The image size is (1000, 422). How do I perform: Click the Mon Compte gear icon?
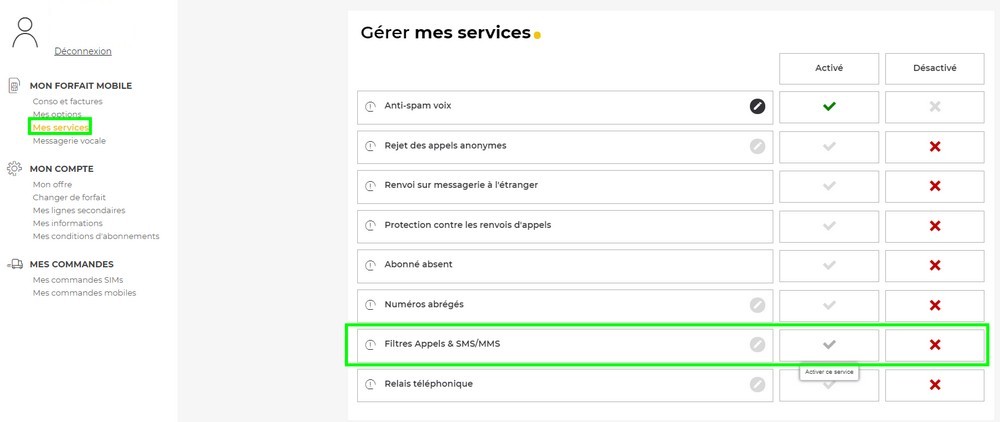pos(14,169)
